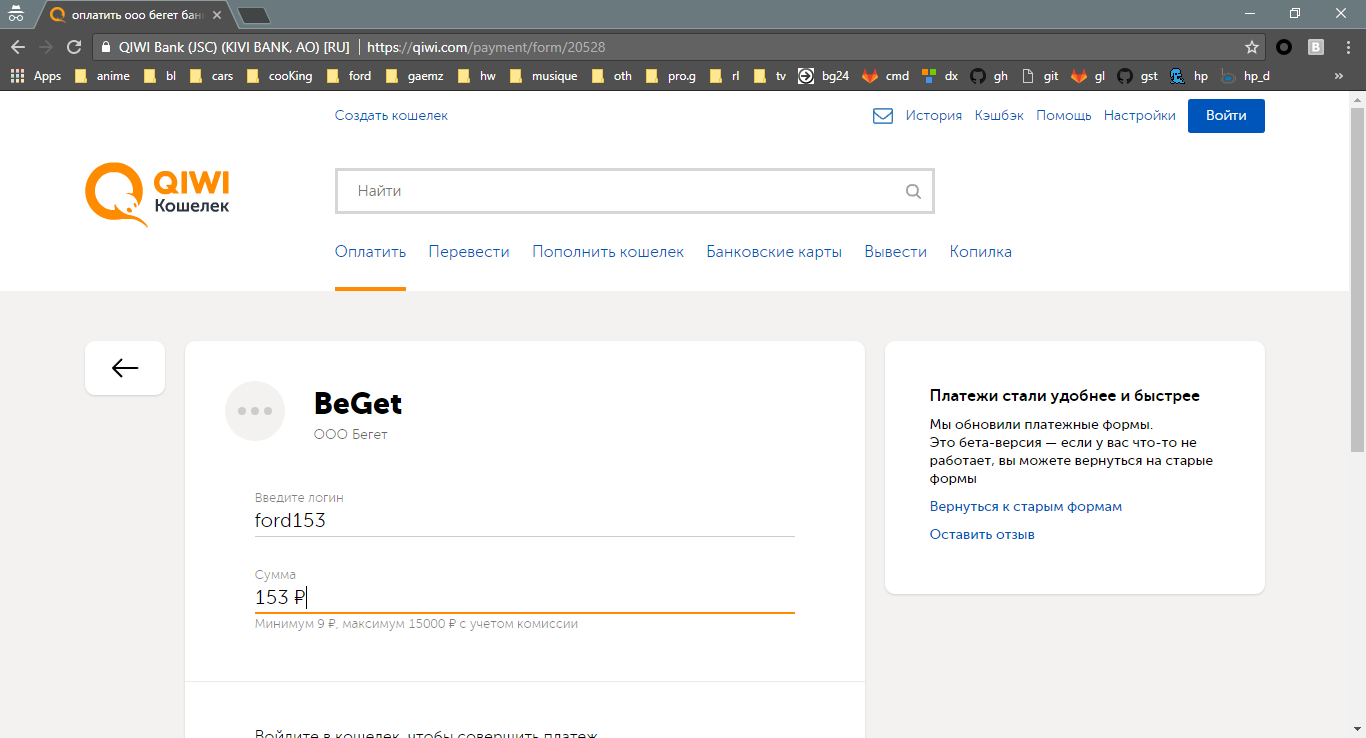This screenshot has height=738, width=1366.
Task: Bookmark page with star icon
Action: click(1252, 47)
